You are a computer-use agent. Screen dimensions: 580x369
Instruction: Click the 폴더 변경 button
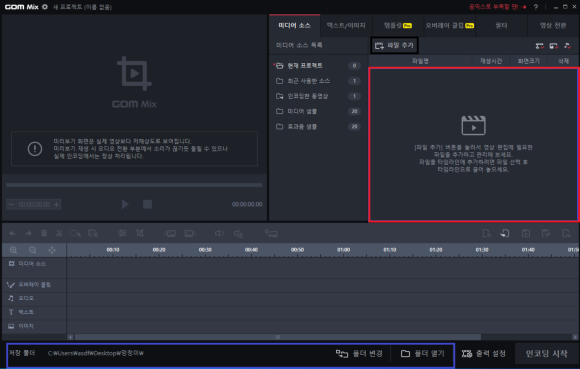(x=359, y=354)
